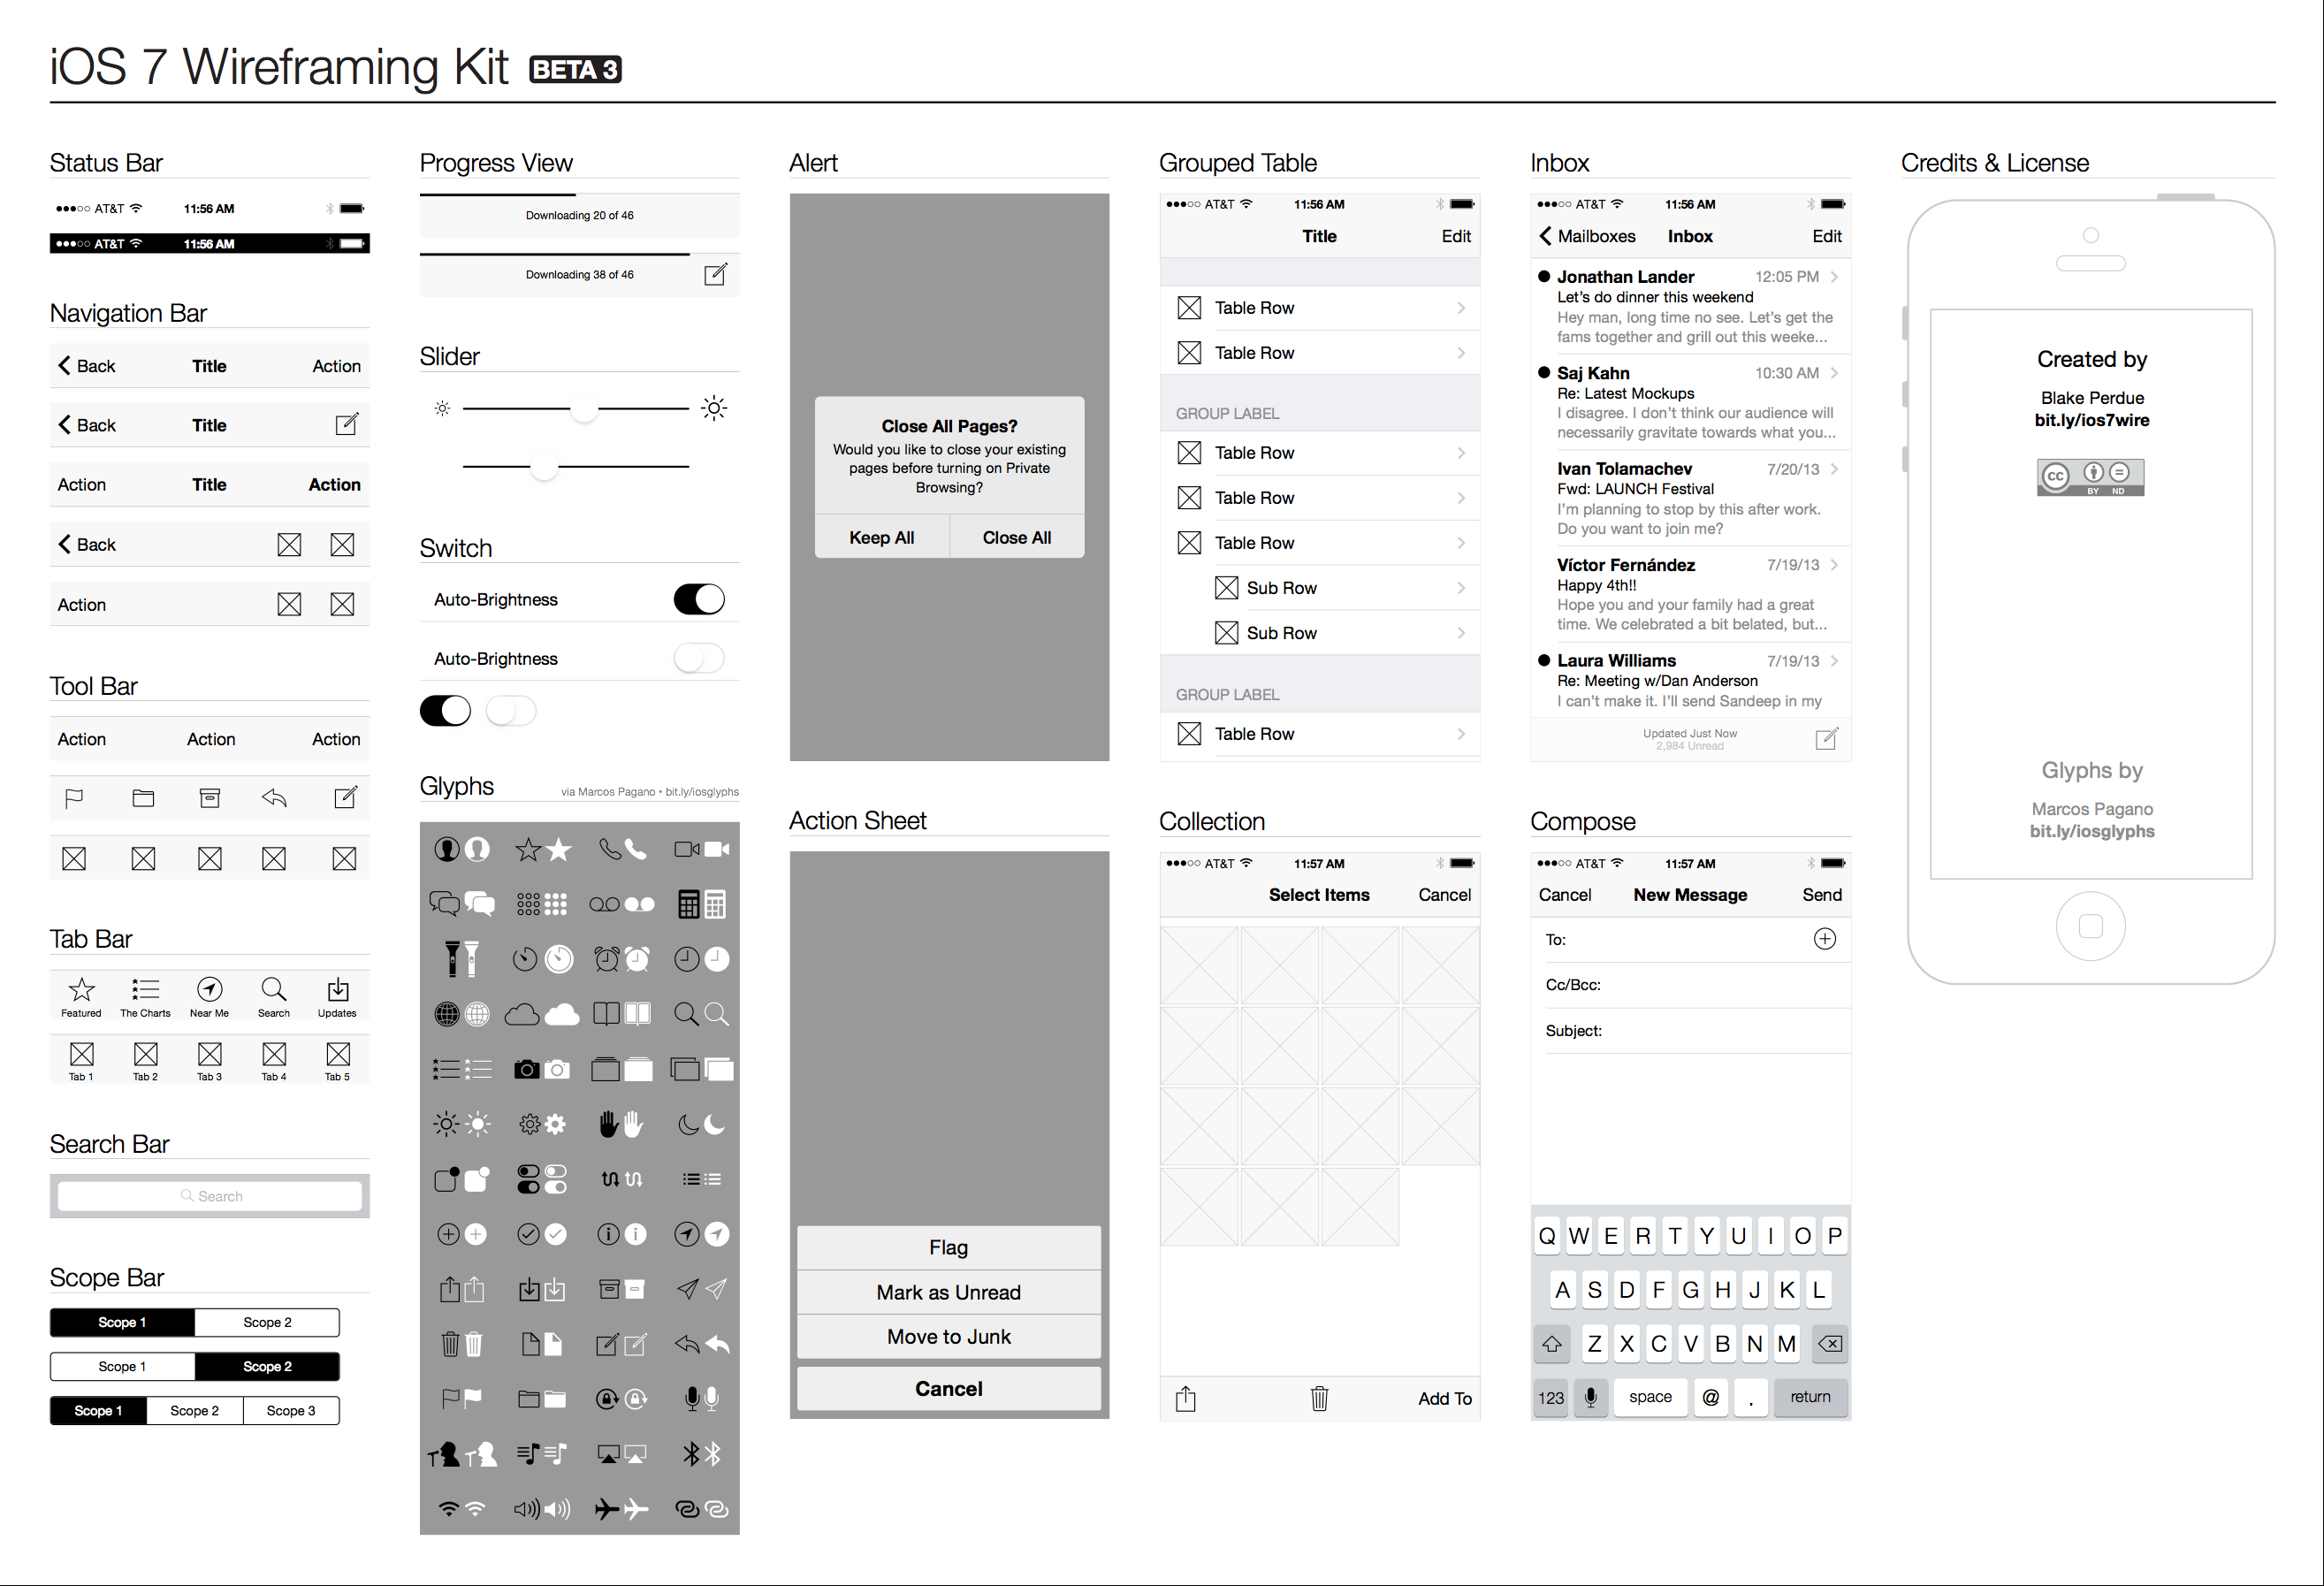Open the first Table Row chevron in Grouped Table
This screenshot has width=2324, height=1586.
pos(1461,307)
